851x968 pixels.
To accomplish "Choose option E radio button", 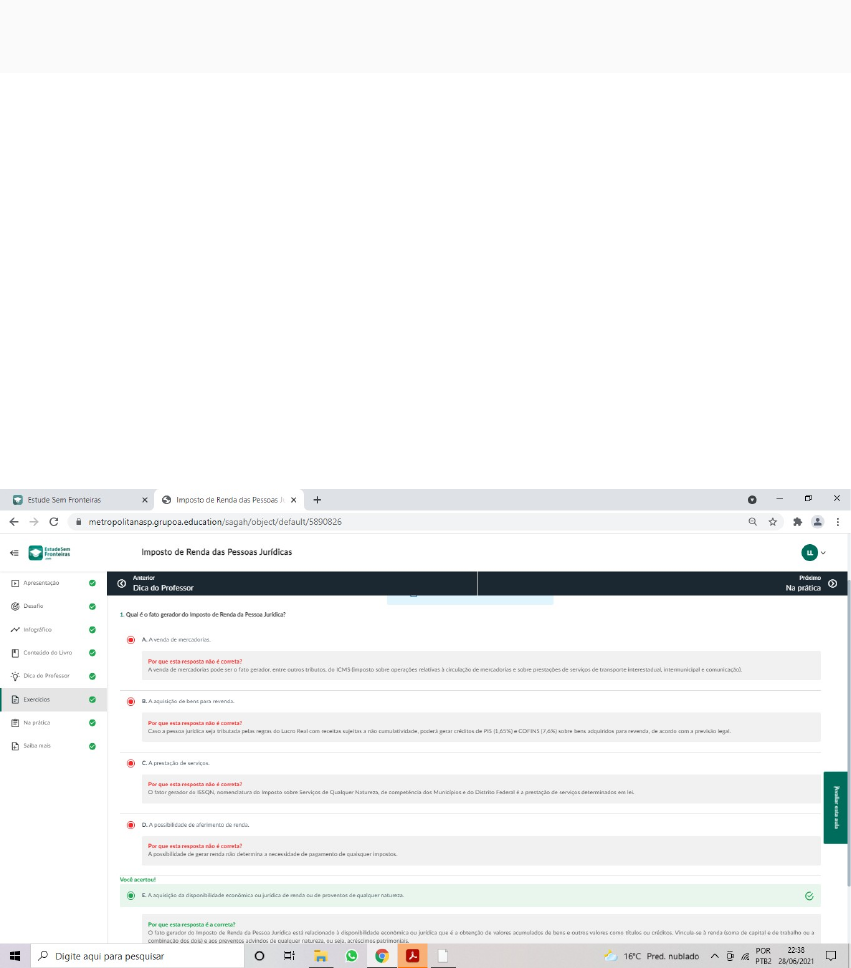I will (x=131, y=895).
